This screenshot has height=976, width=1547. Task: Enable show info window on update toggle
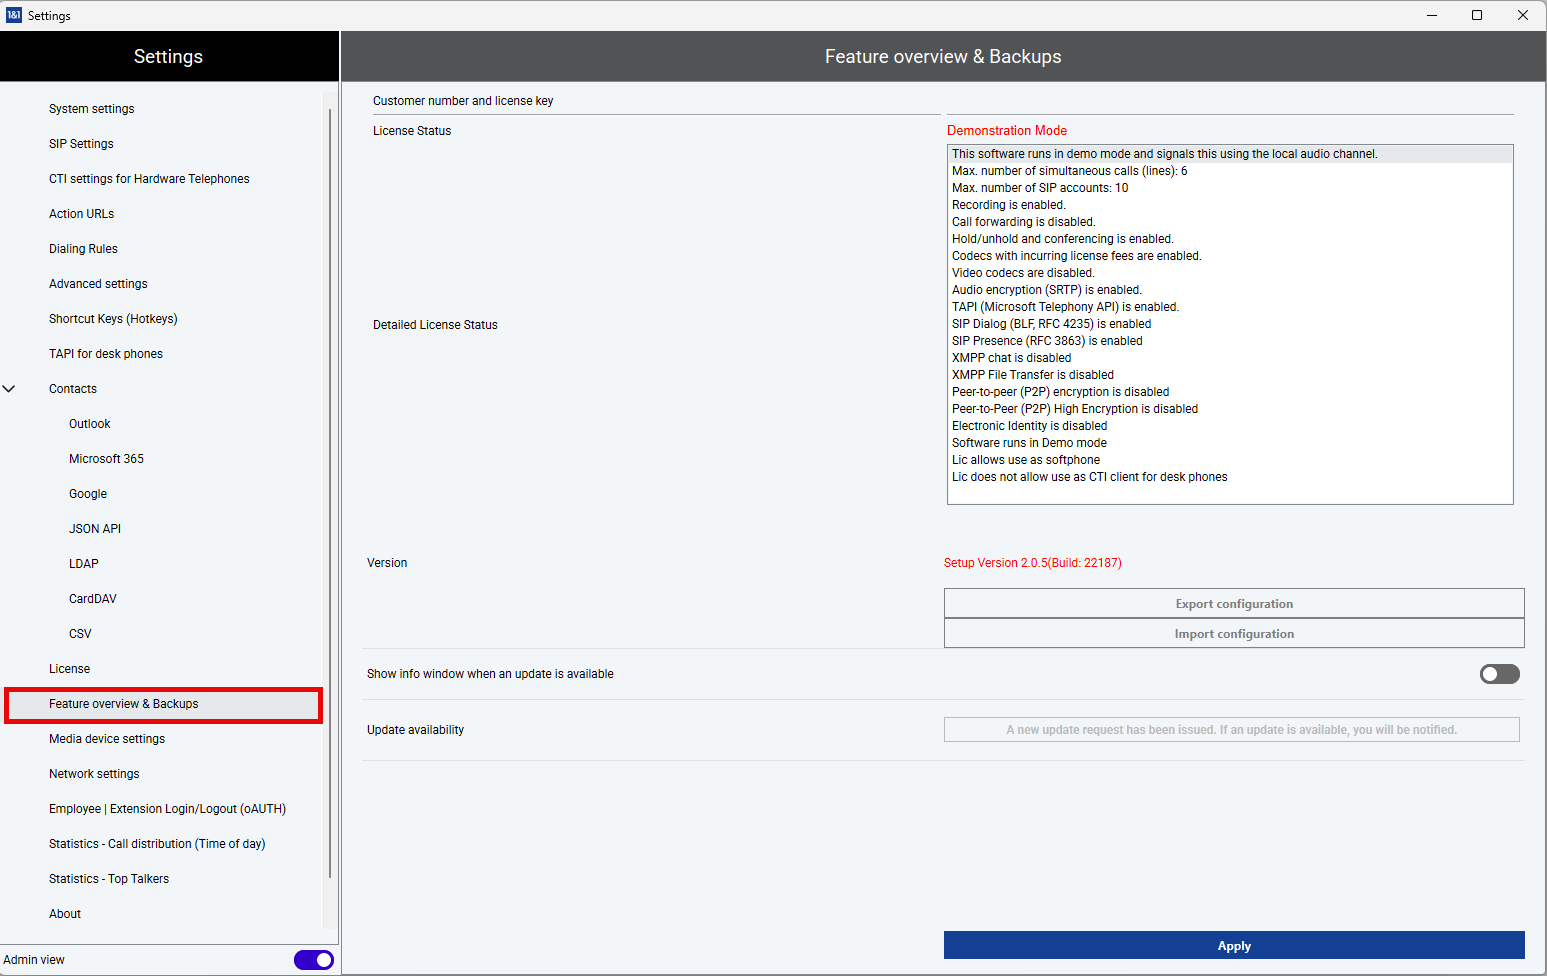(1499, 674)
